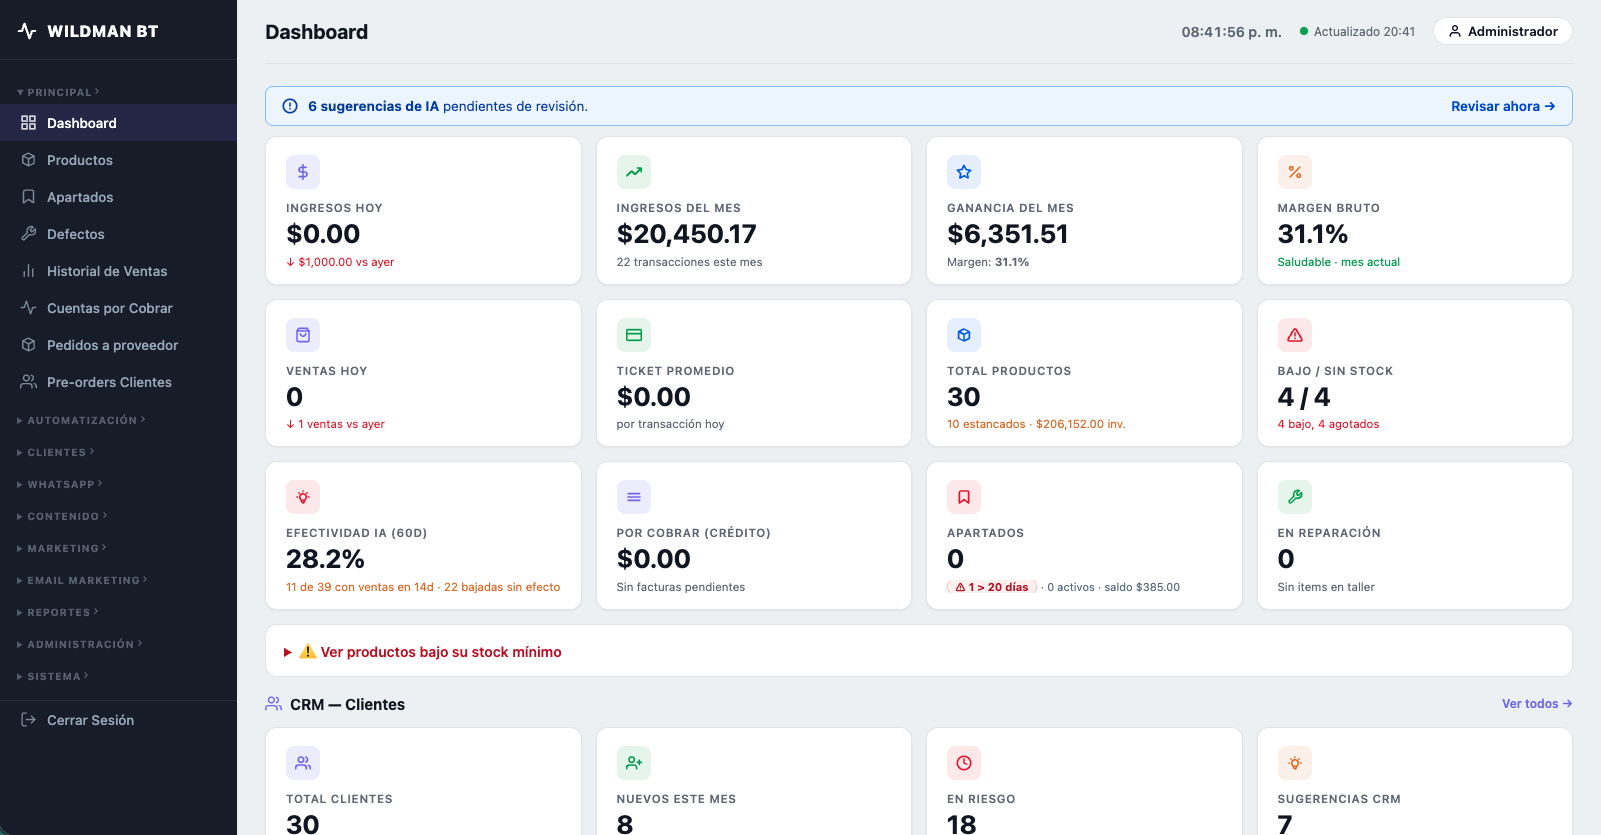This screenshot has height=835, width=1601.
Task: Expand the ADMINISTRACIÓN sidebar section
Action: click(x=80, y=644)
